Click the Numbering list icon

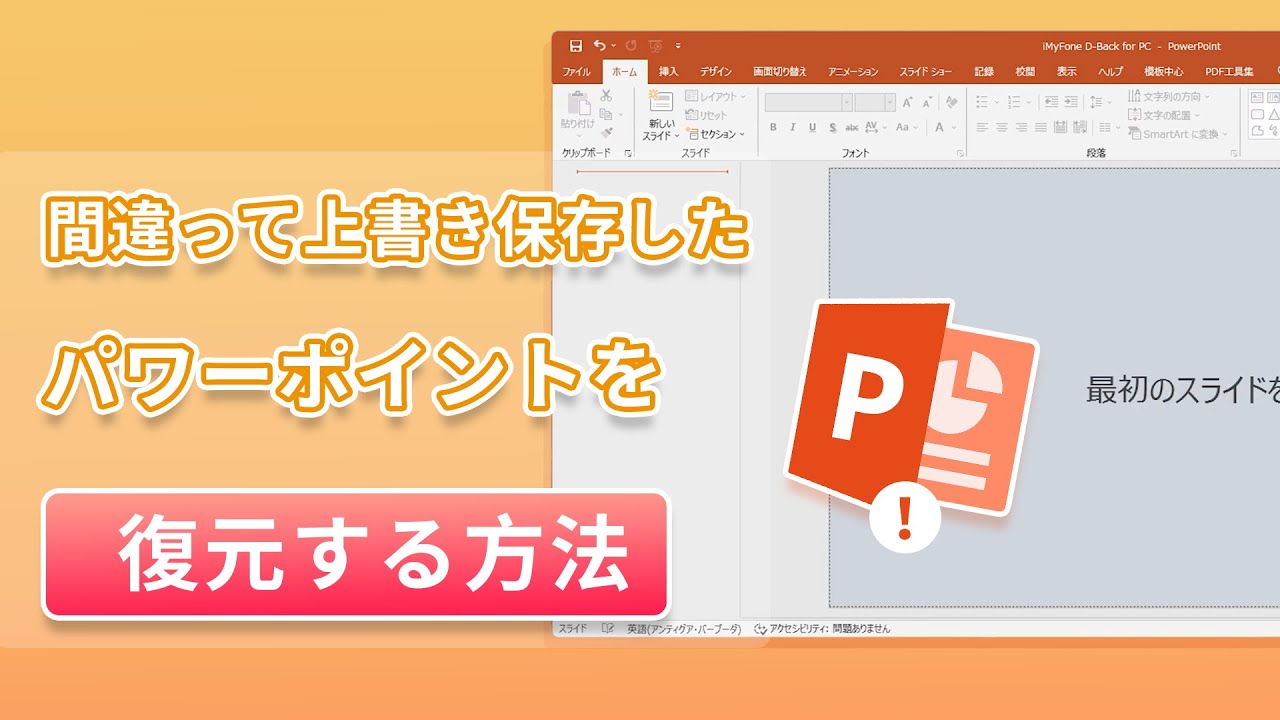point(1014,101)
